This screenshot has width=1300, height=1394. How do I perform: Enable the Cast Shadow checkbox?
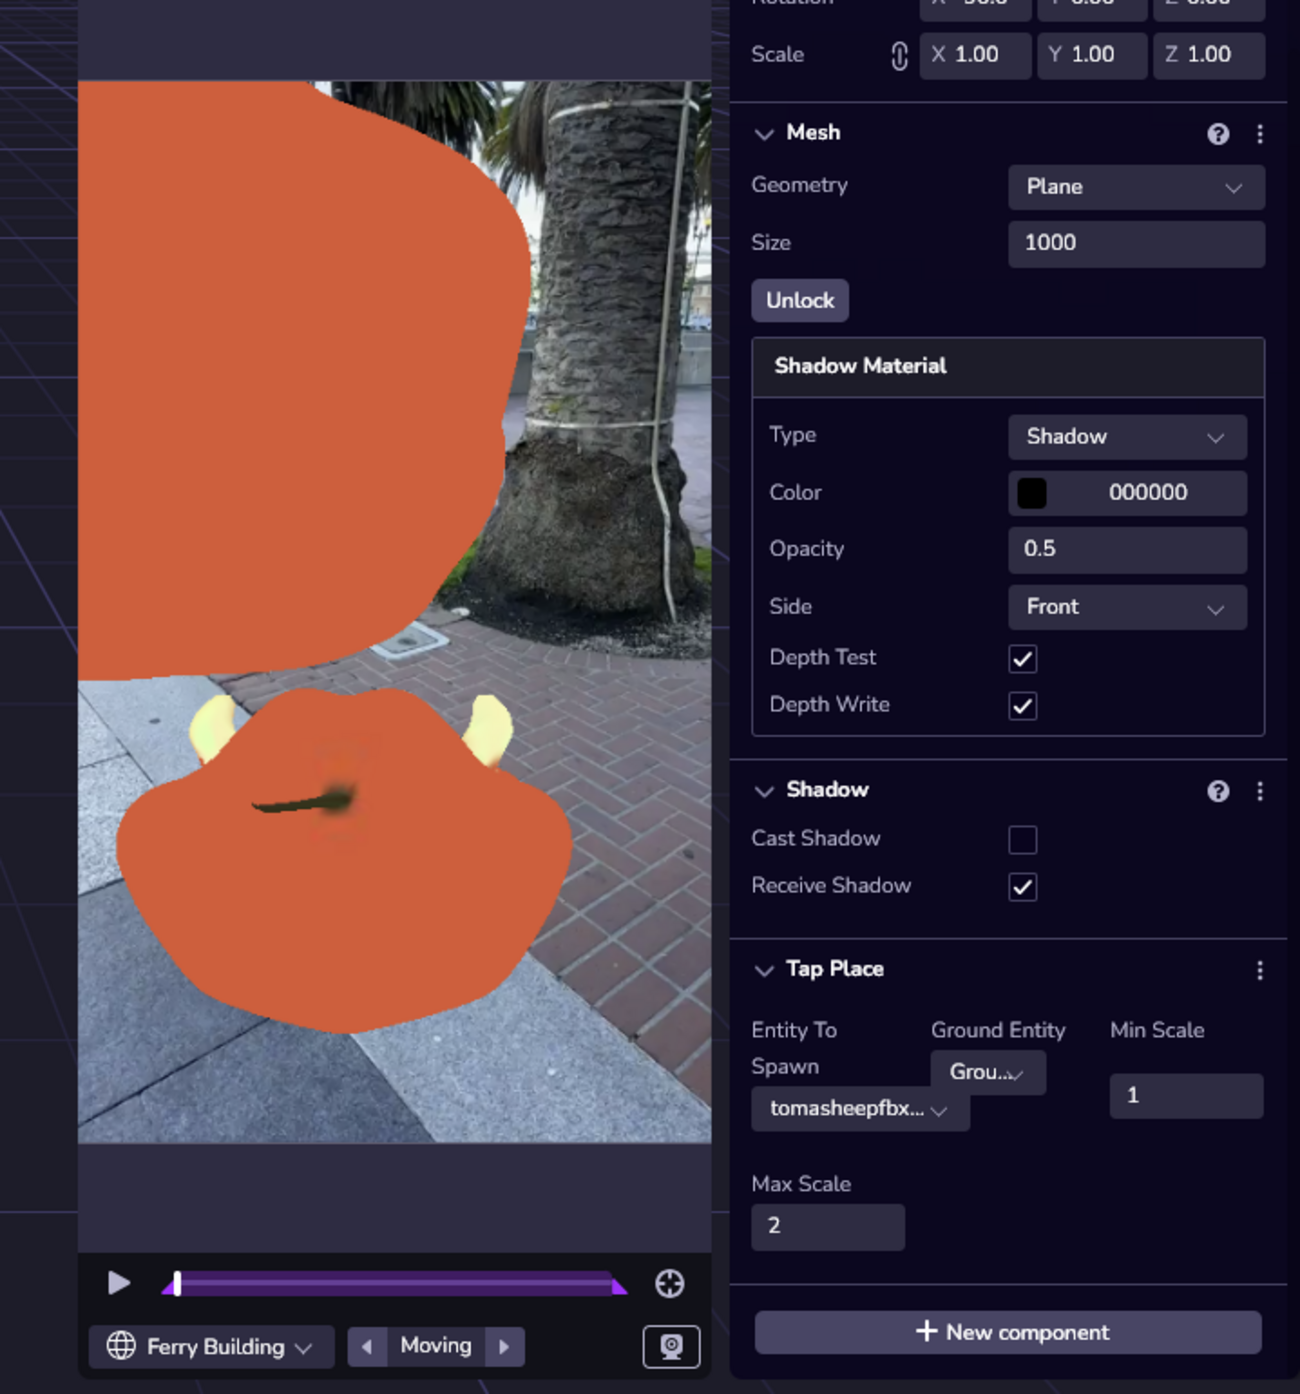(x=1022, y=840)
